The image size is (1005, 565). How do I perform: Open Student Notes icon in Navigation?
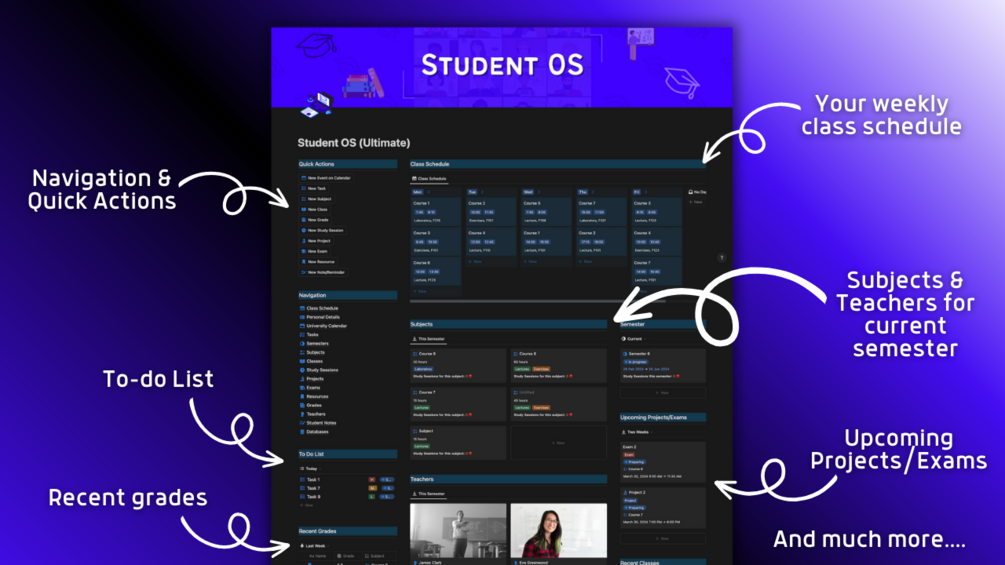303,423
